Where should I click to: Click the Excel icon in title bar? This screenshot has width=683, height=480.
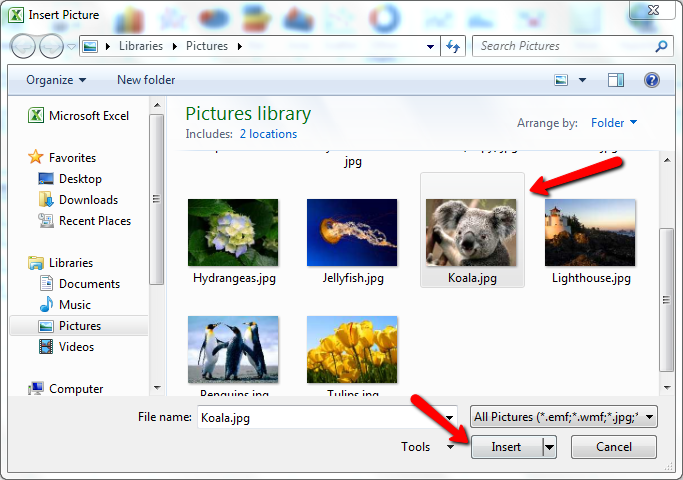pos(16,15)
